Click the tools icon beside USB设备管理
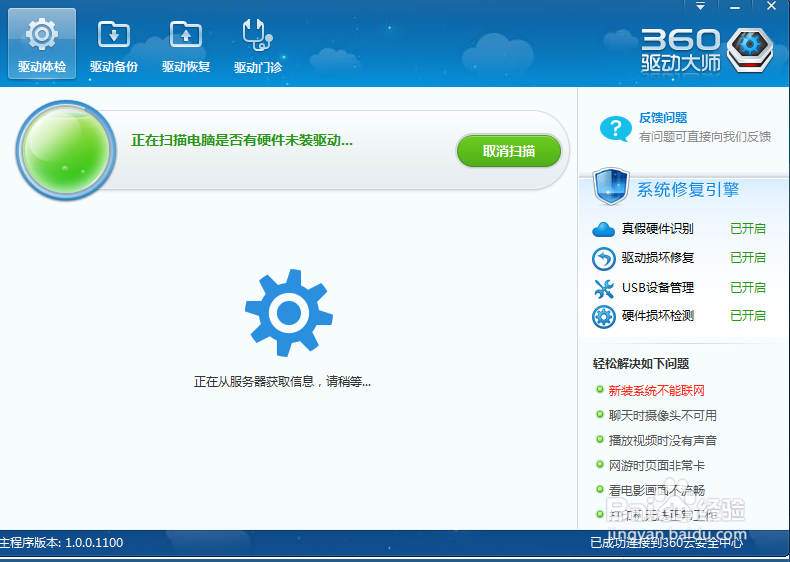The height and width of the screenshot is (562, 790). 604,288
